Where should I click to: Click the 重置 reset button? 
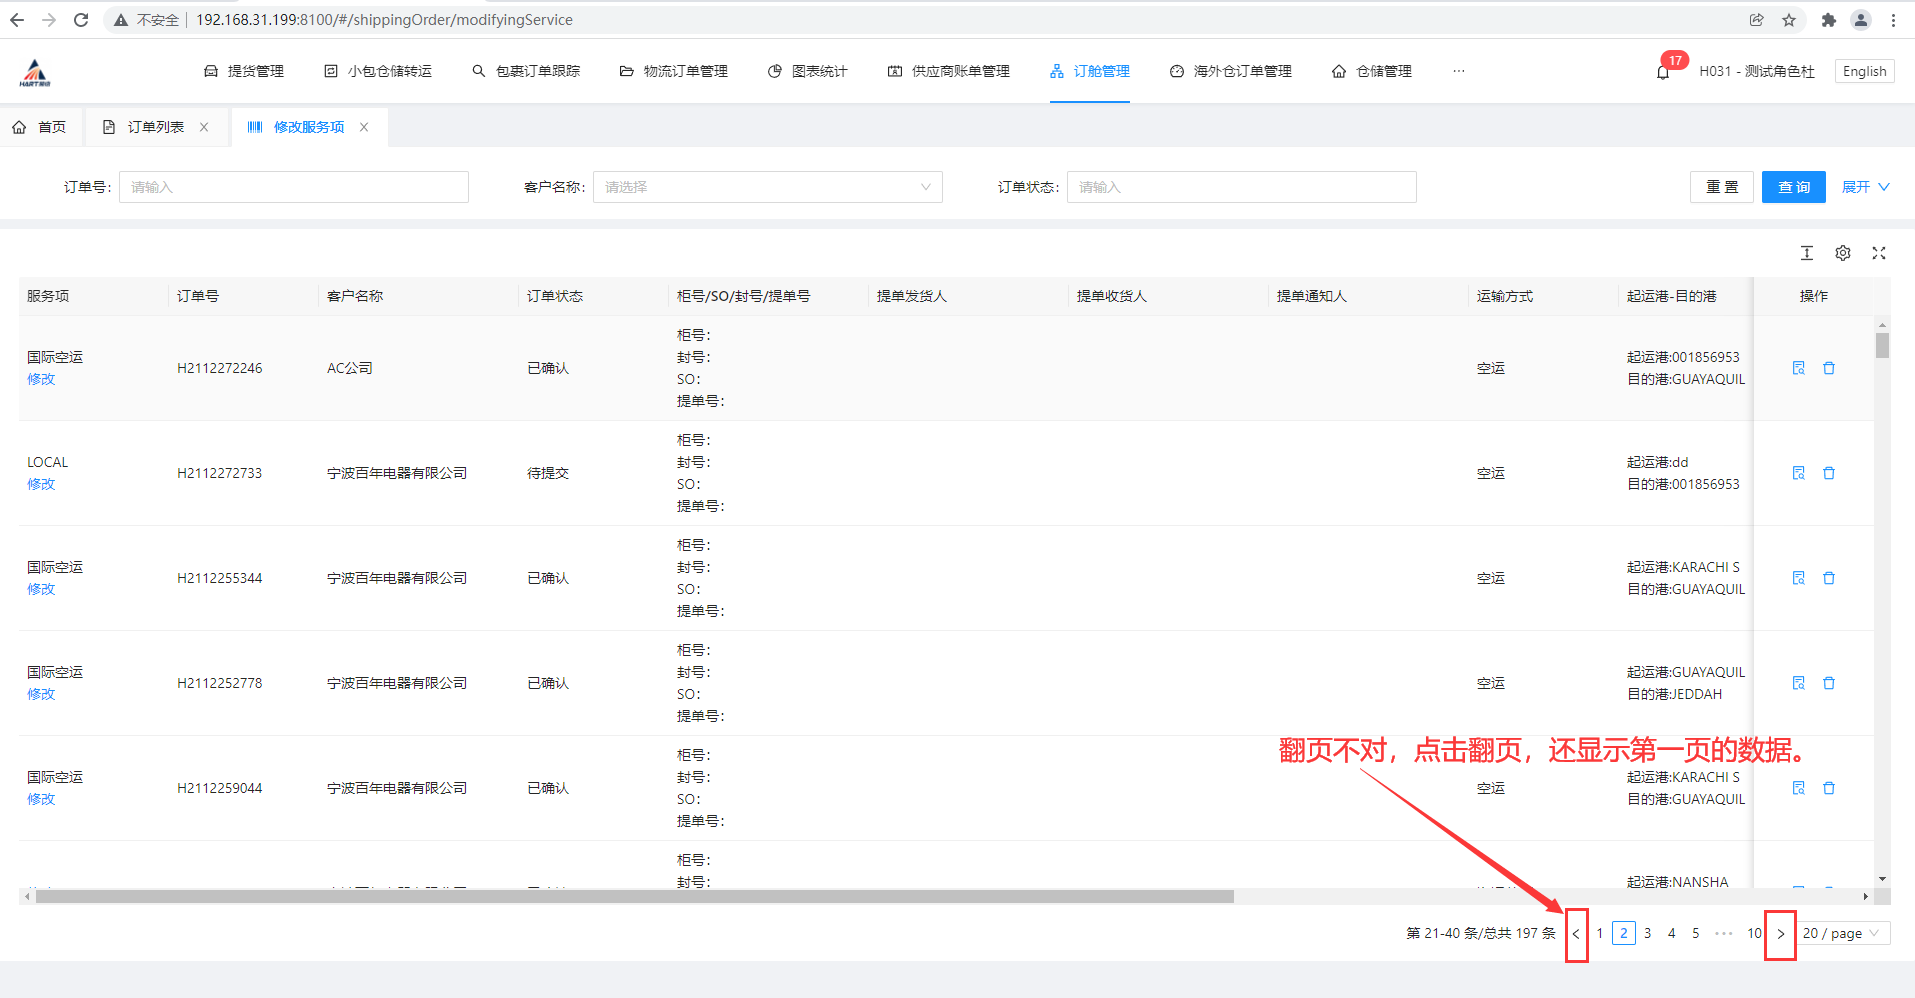coord(1721,187)
